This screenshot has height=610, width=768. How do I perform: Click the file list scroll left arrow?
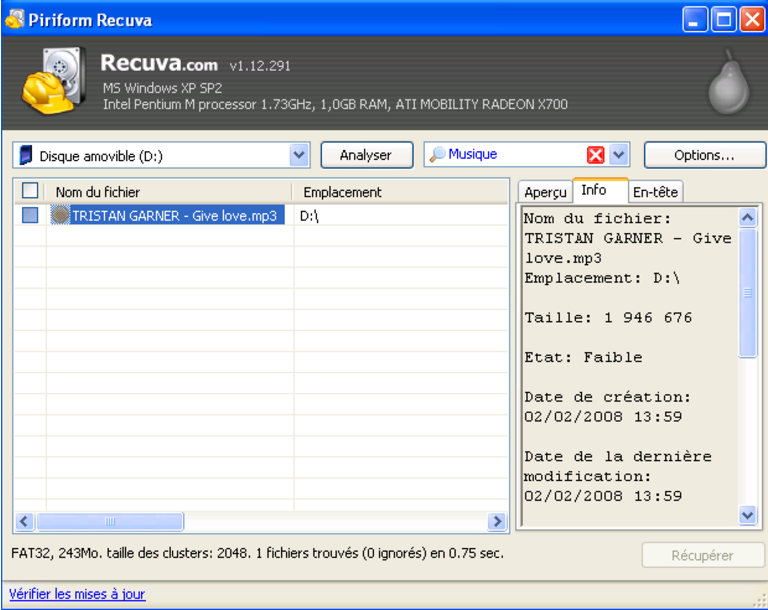pos(25,521)
